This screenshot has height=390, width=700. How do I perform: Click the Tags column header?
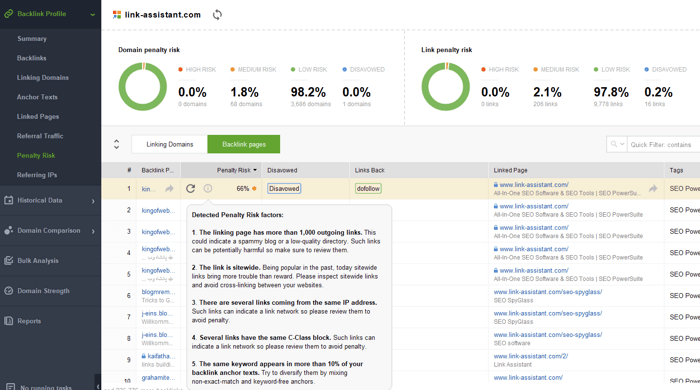pyautogui.click(x=682, y=170)
